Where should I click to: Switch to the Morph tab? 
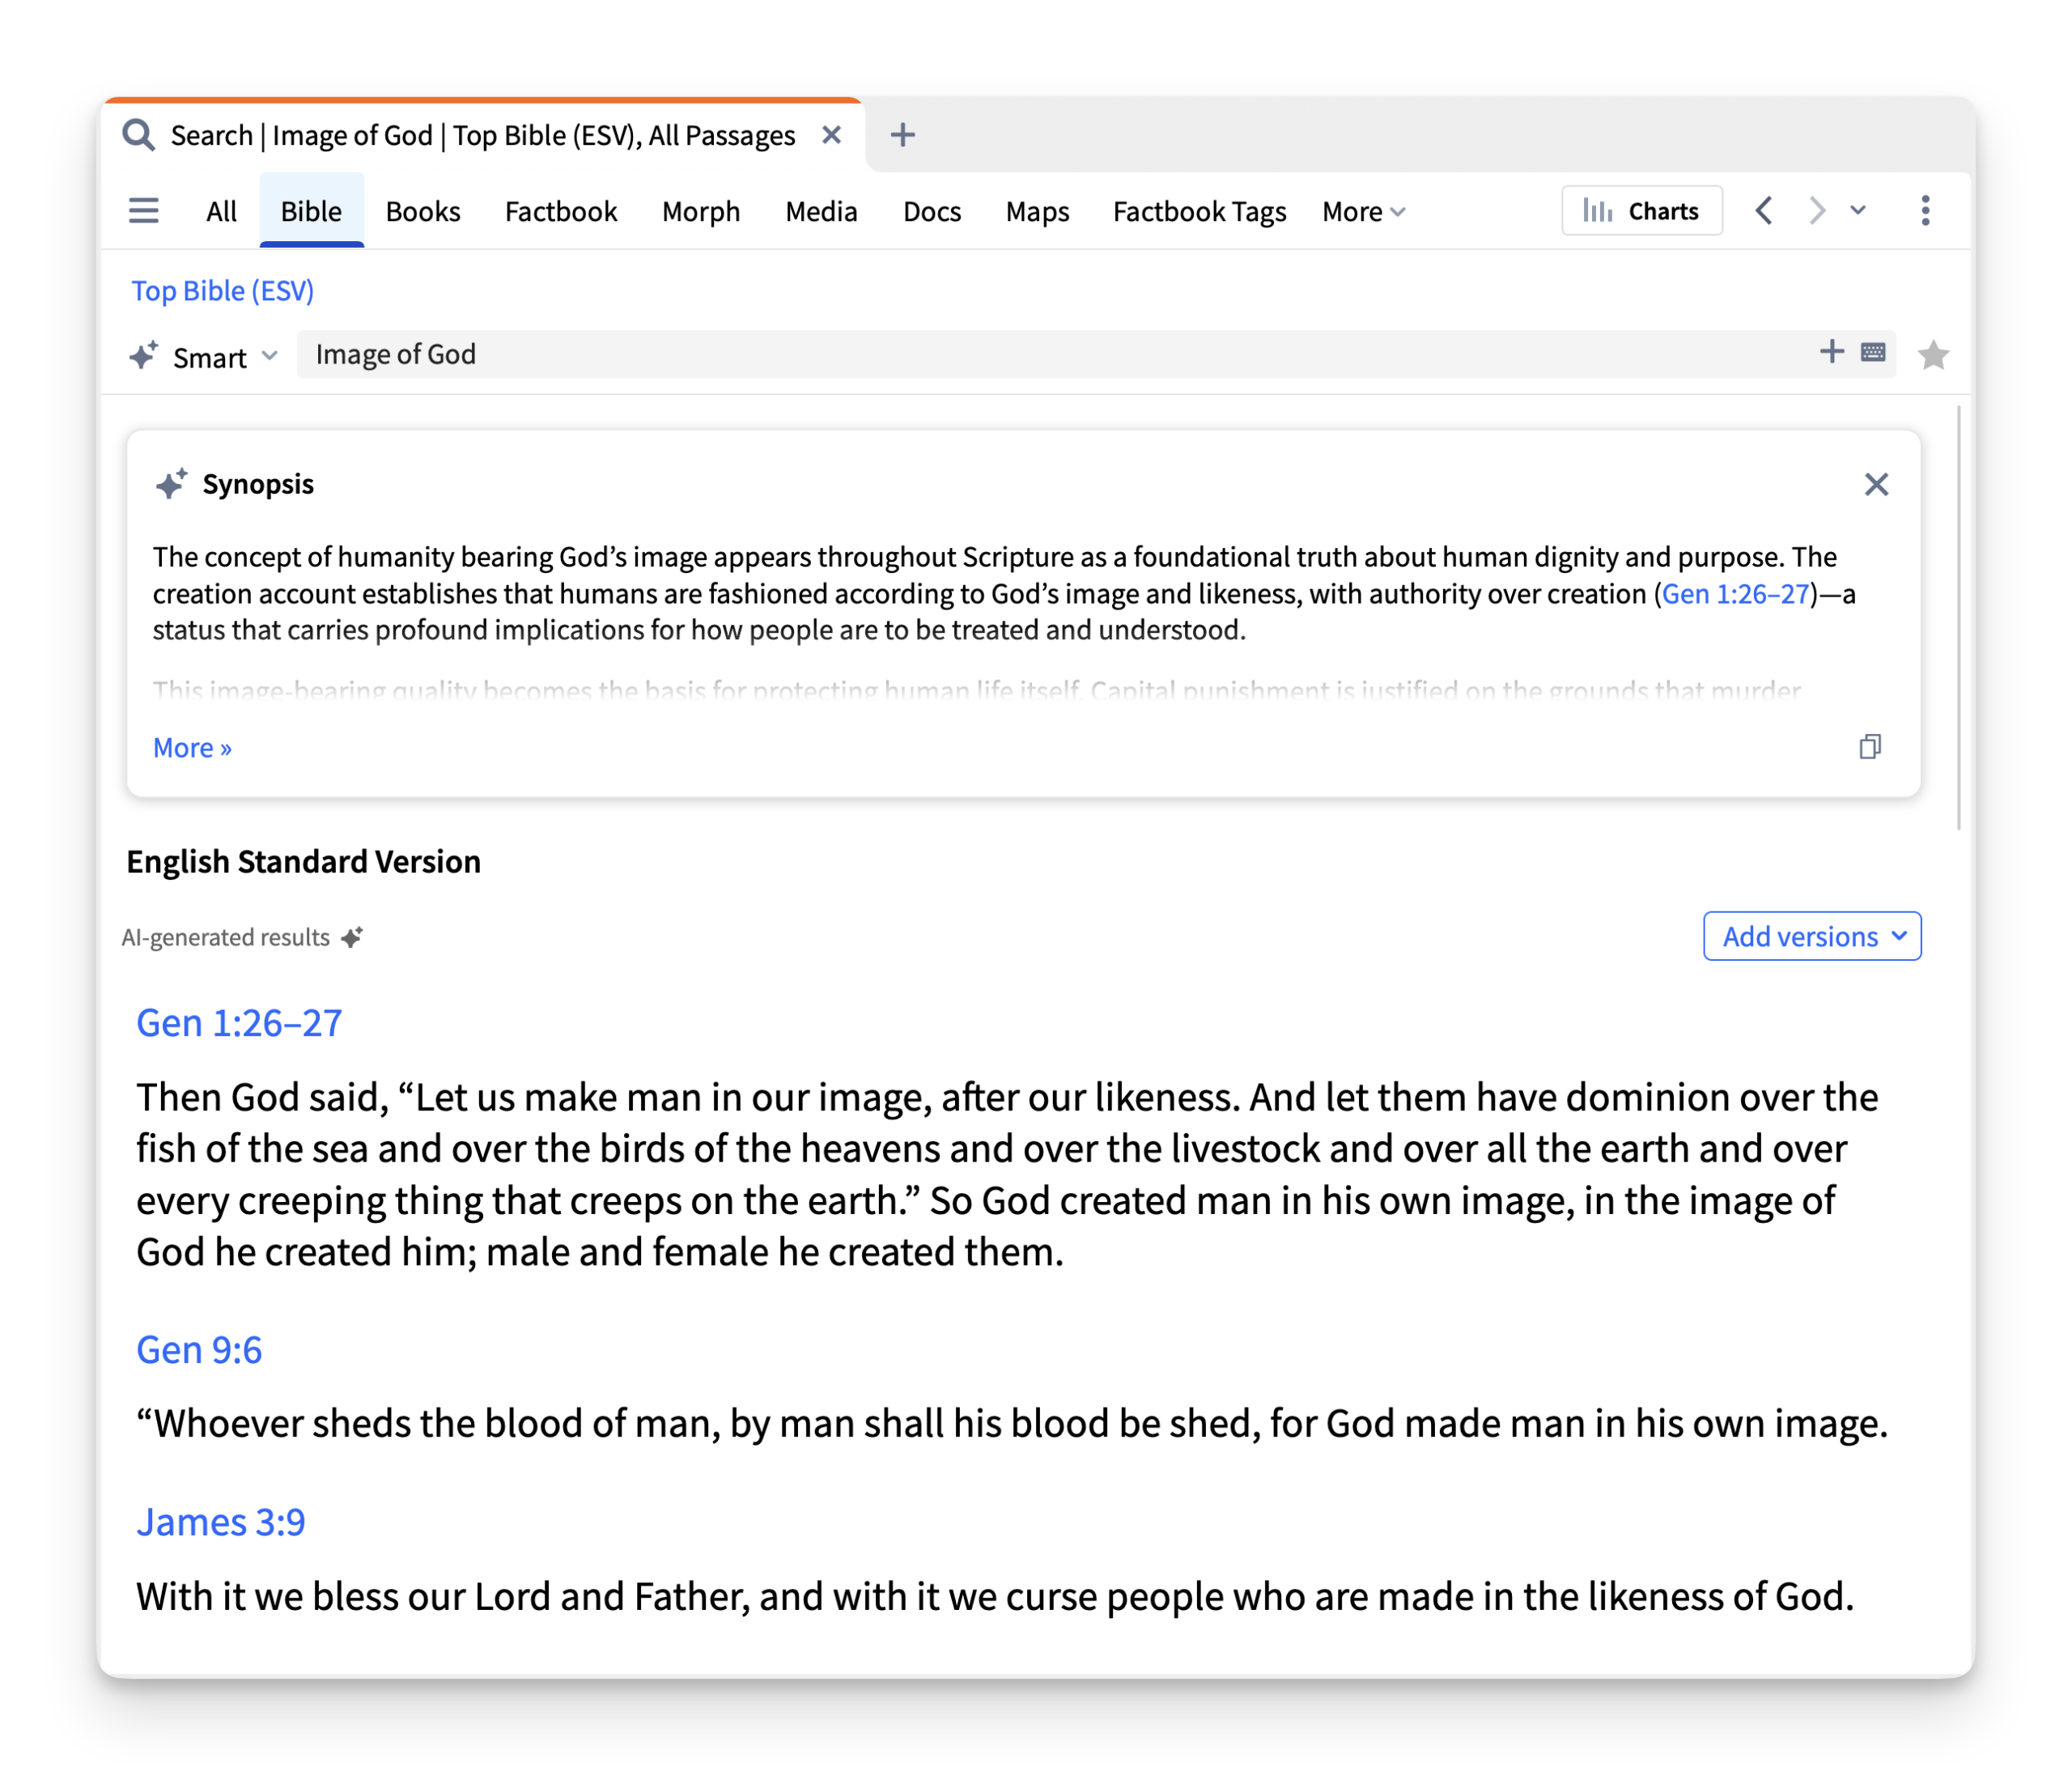pyautogui.click(x=700, y=211)
